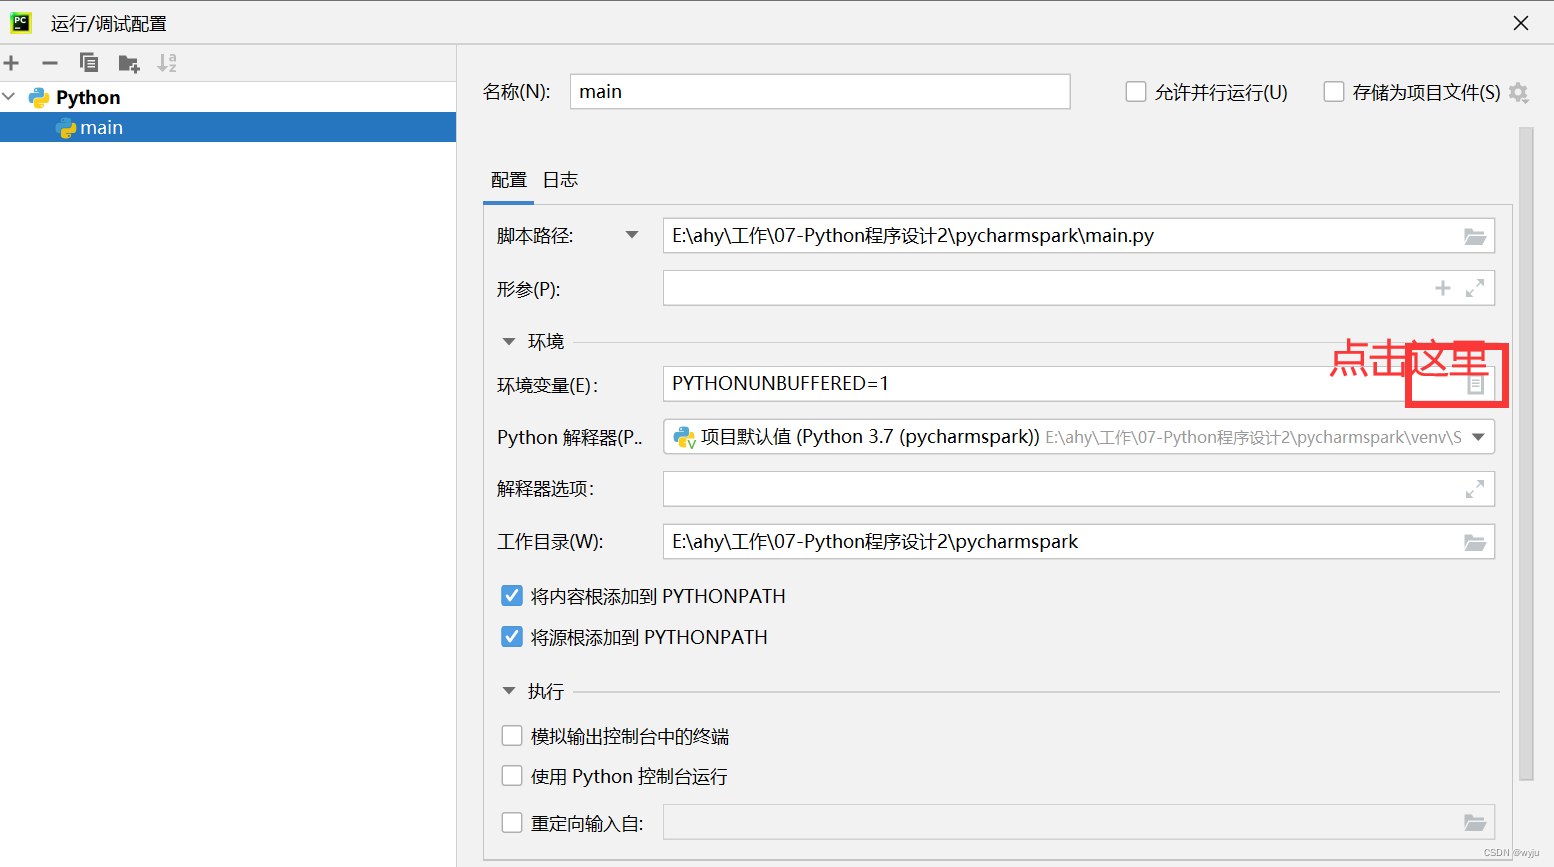Enable 允许并行运行 checkbox

1136,92
